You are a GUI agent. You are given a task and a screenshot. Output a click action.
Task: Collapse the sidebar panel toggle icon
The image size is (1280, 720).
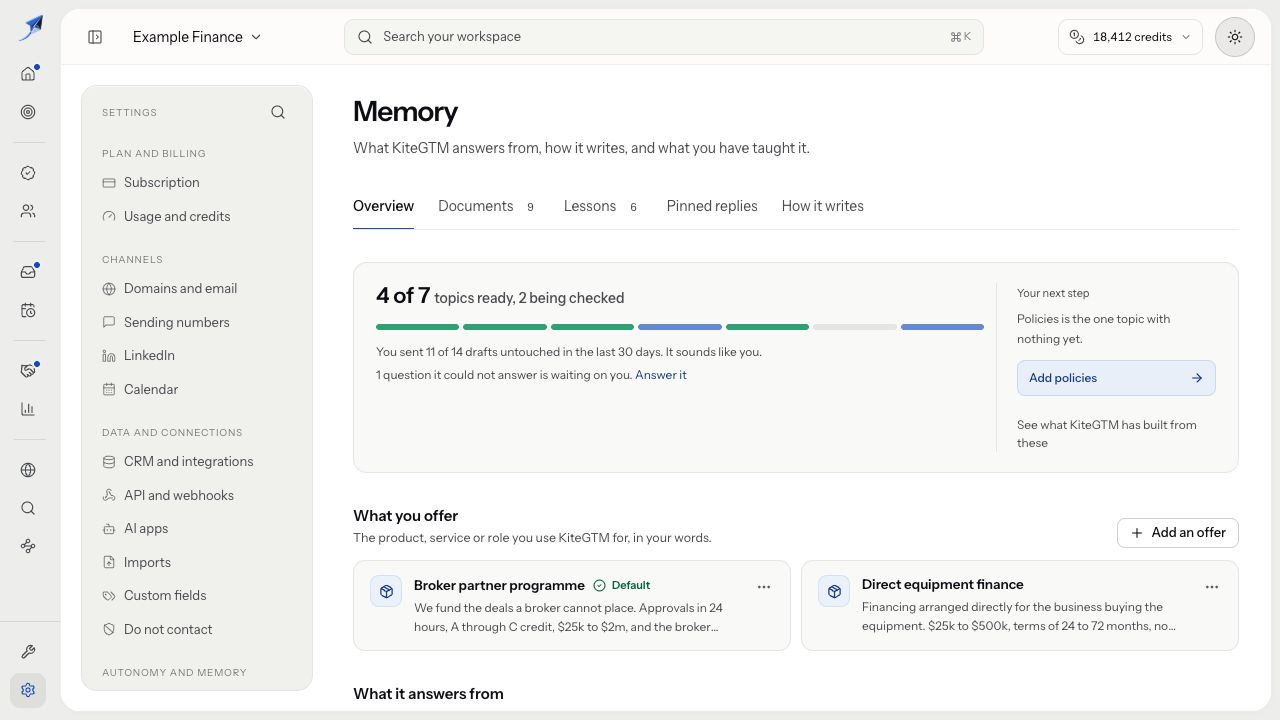click(95, 37)
